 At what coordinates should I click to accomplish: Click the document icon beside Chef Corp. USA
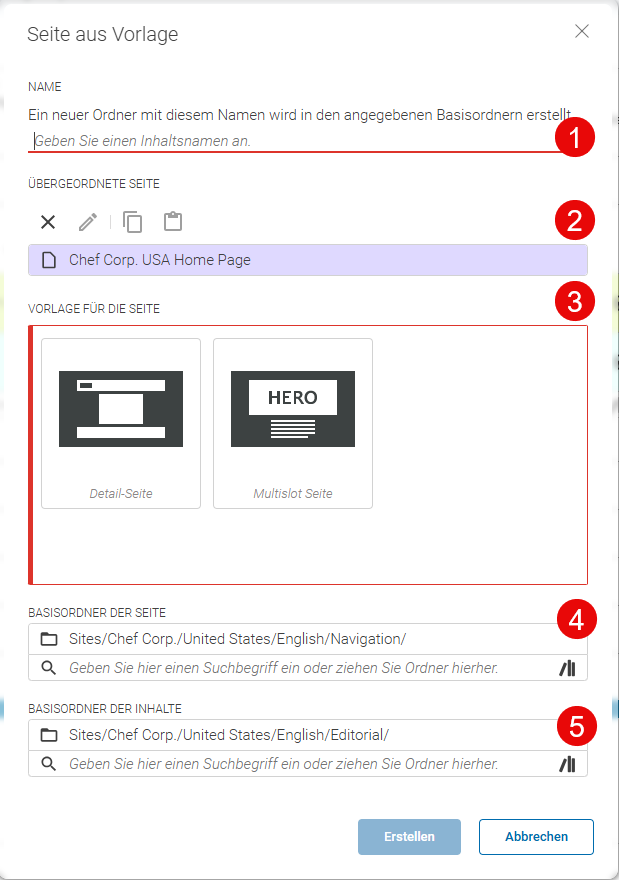click(x=49, y=260)
